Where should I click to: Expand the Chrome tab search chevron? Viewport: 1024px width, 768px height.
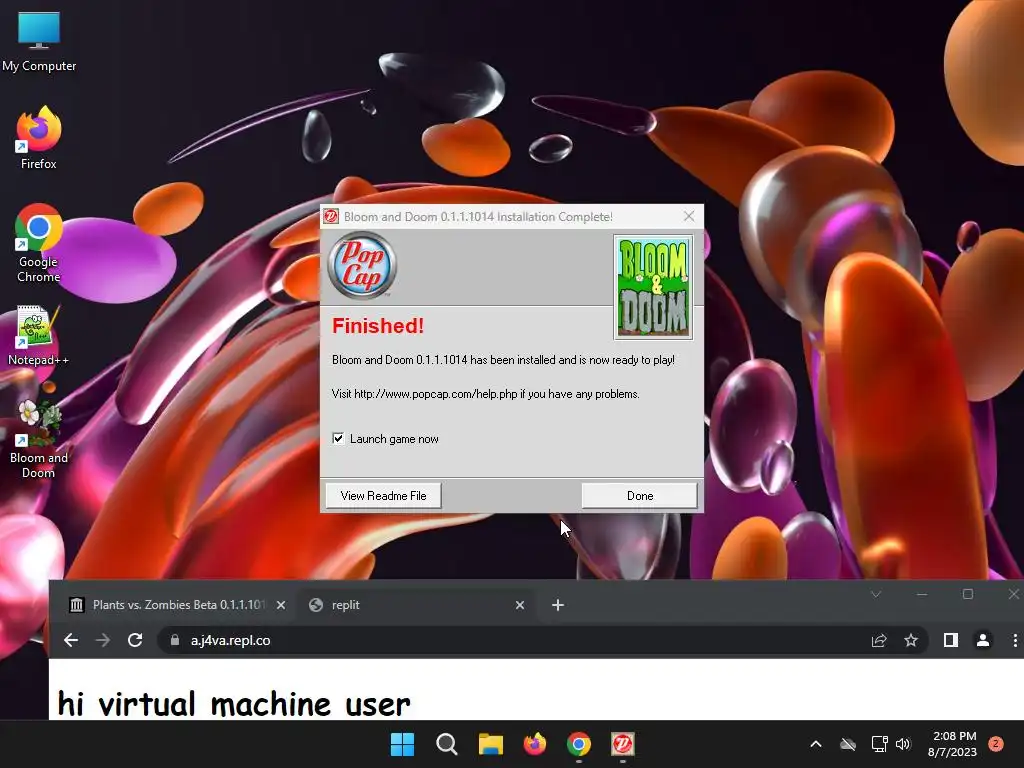click(876, 594)
